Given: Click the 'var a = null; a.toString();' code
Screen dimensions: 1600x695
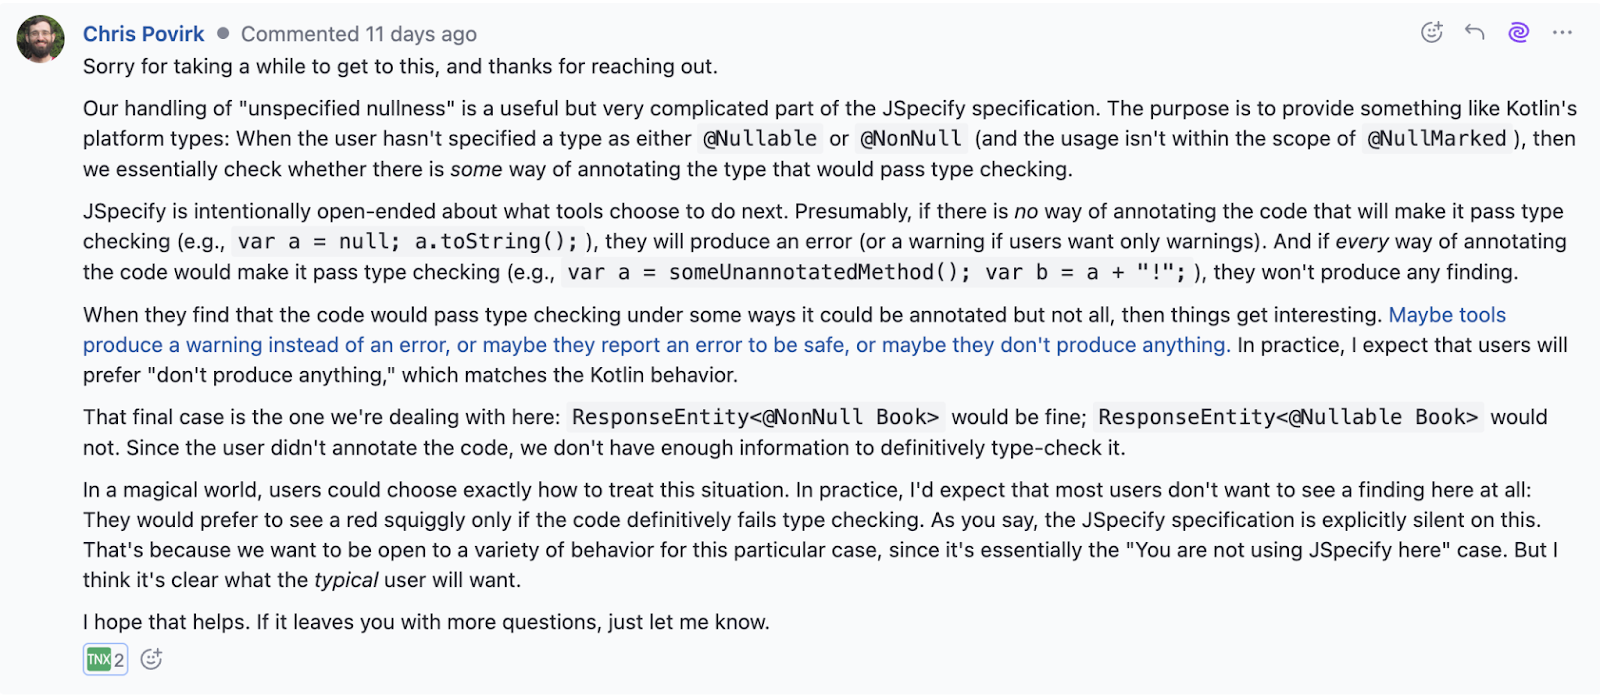Looking at the screenshot, I should pos(407,242).
